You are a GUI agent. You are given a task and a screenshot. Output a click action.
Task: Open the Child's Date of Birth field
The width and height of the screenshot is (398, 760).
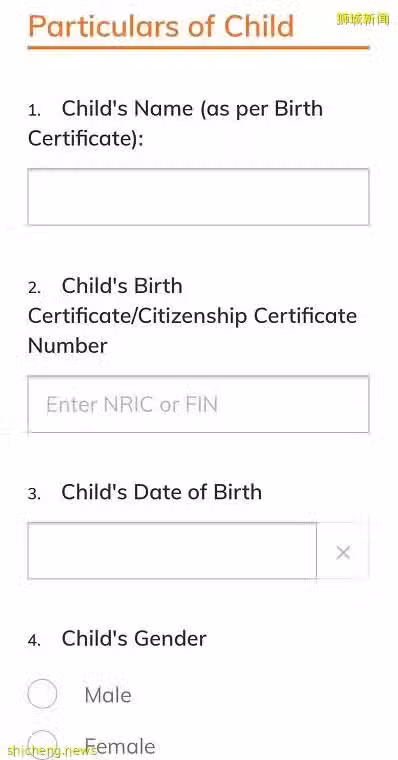click(172, 551)
